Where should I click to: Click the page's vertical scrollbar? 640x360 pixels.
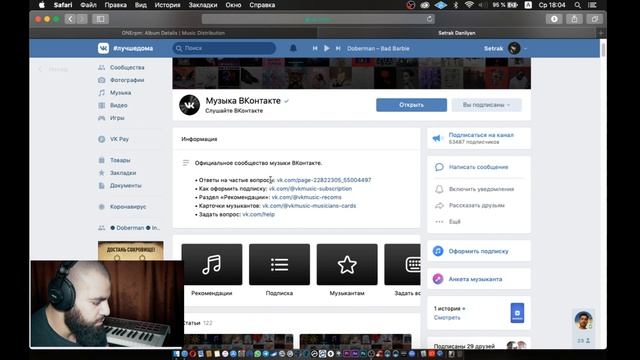coord(603,50)
